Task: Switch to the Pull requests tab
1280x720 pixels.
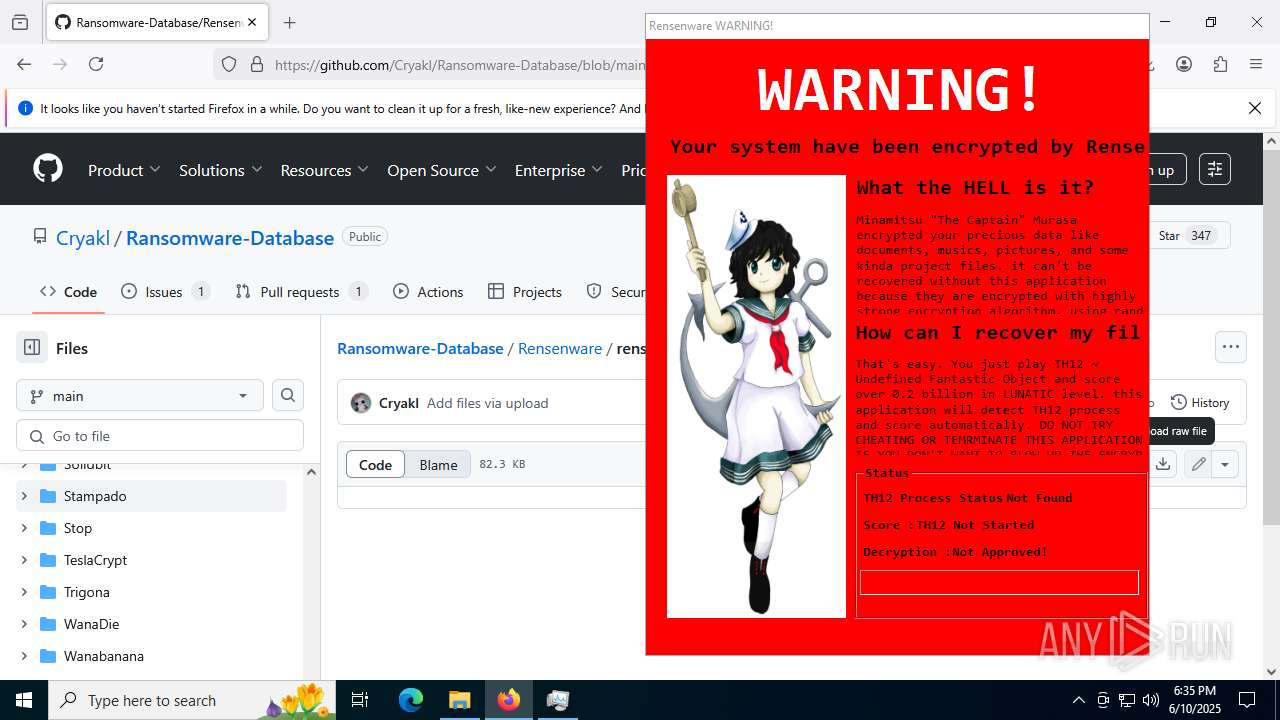Action: pyautogui.click(x=301, y=292)
